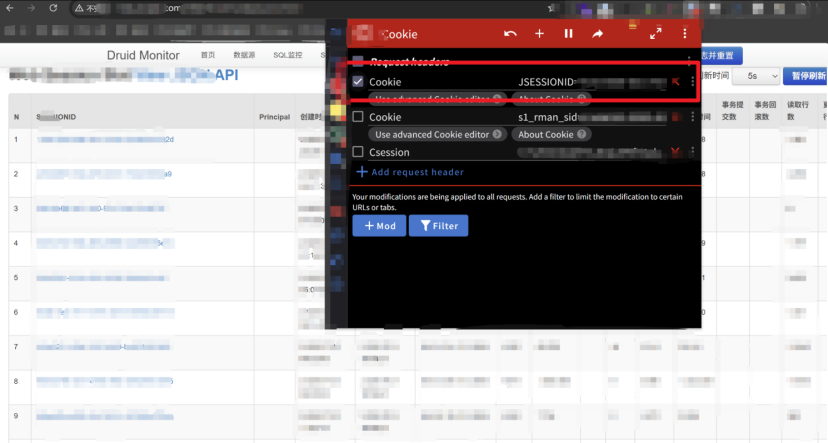Open the SQL监控 tab in Druid Monitor
Image resolution: width=828 pixels, height=443 pixels.
tap(288, 55)
